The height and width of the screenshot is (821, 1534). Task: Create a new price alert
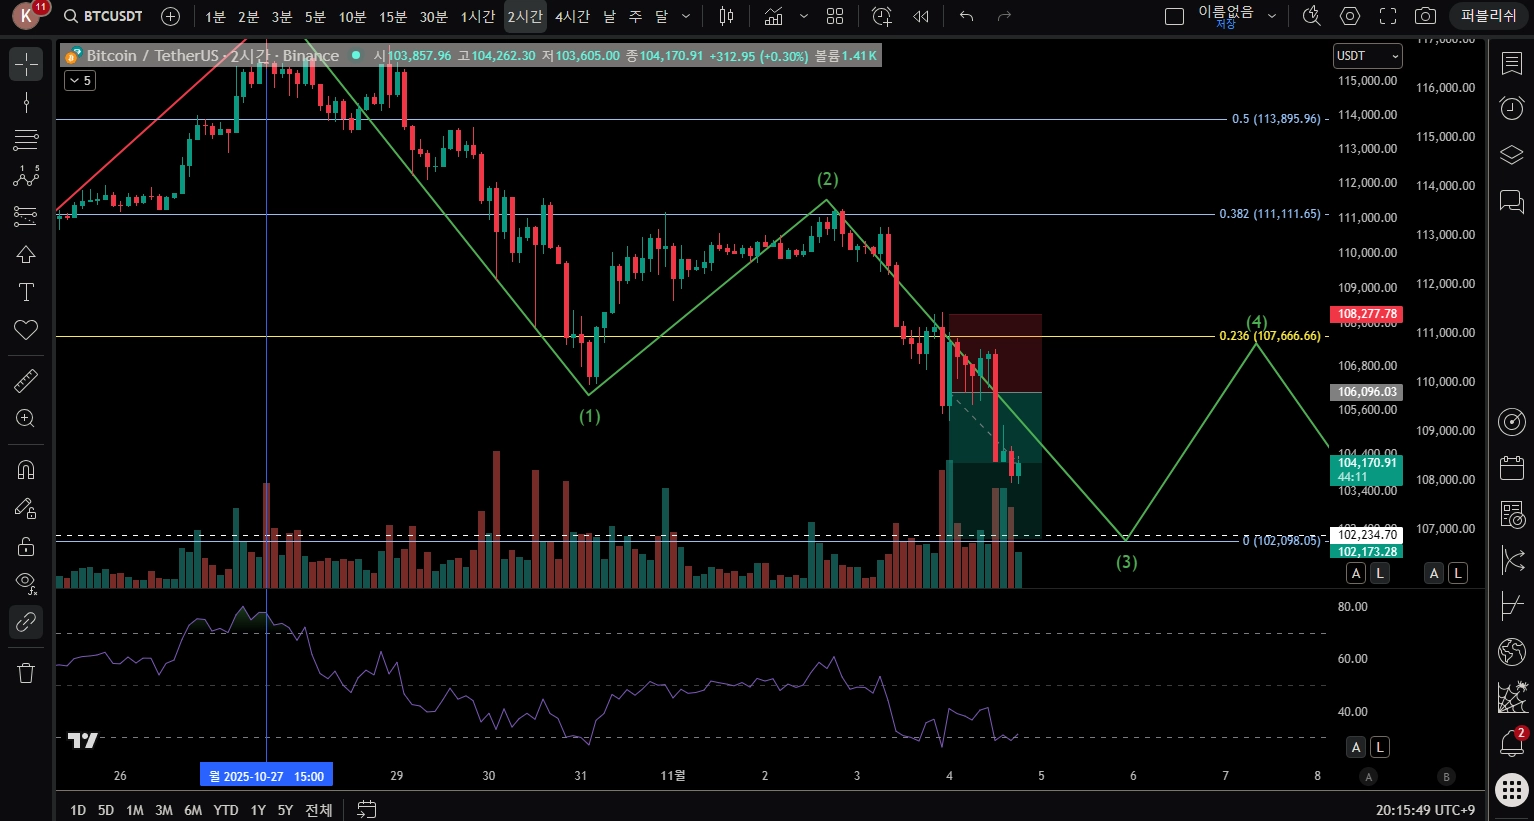coord(881,16)
